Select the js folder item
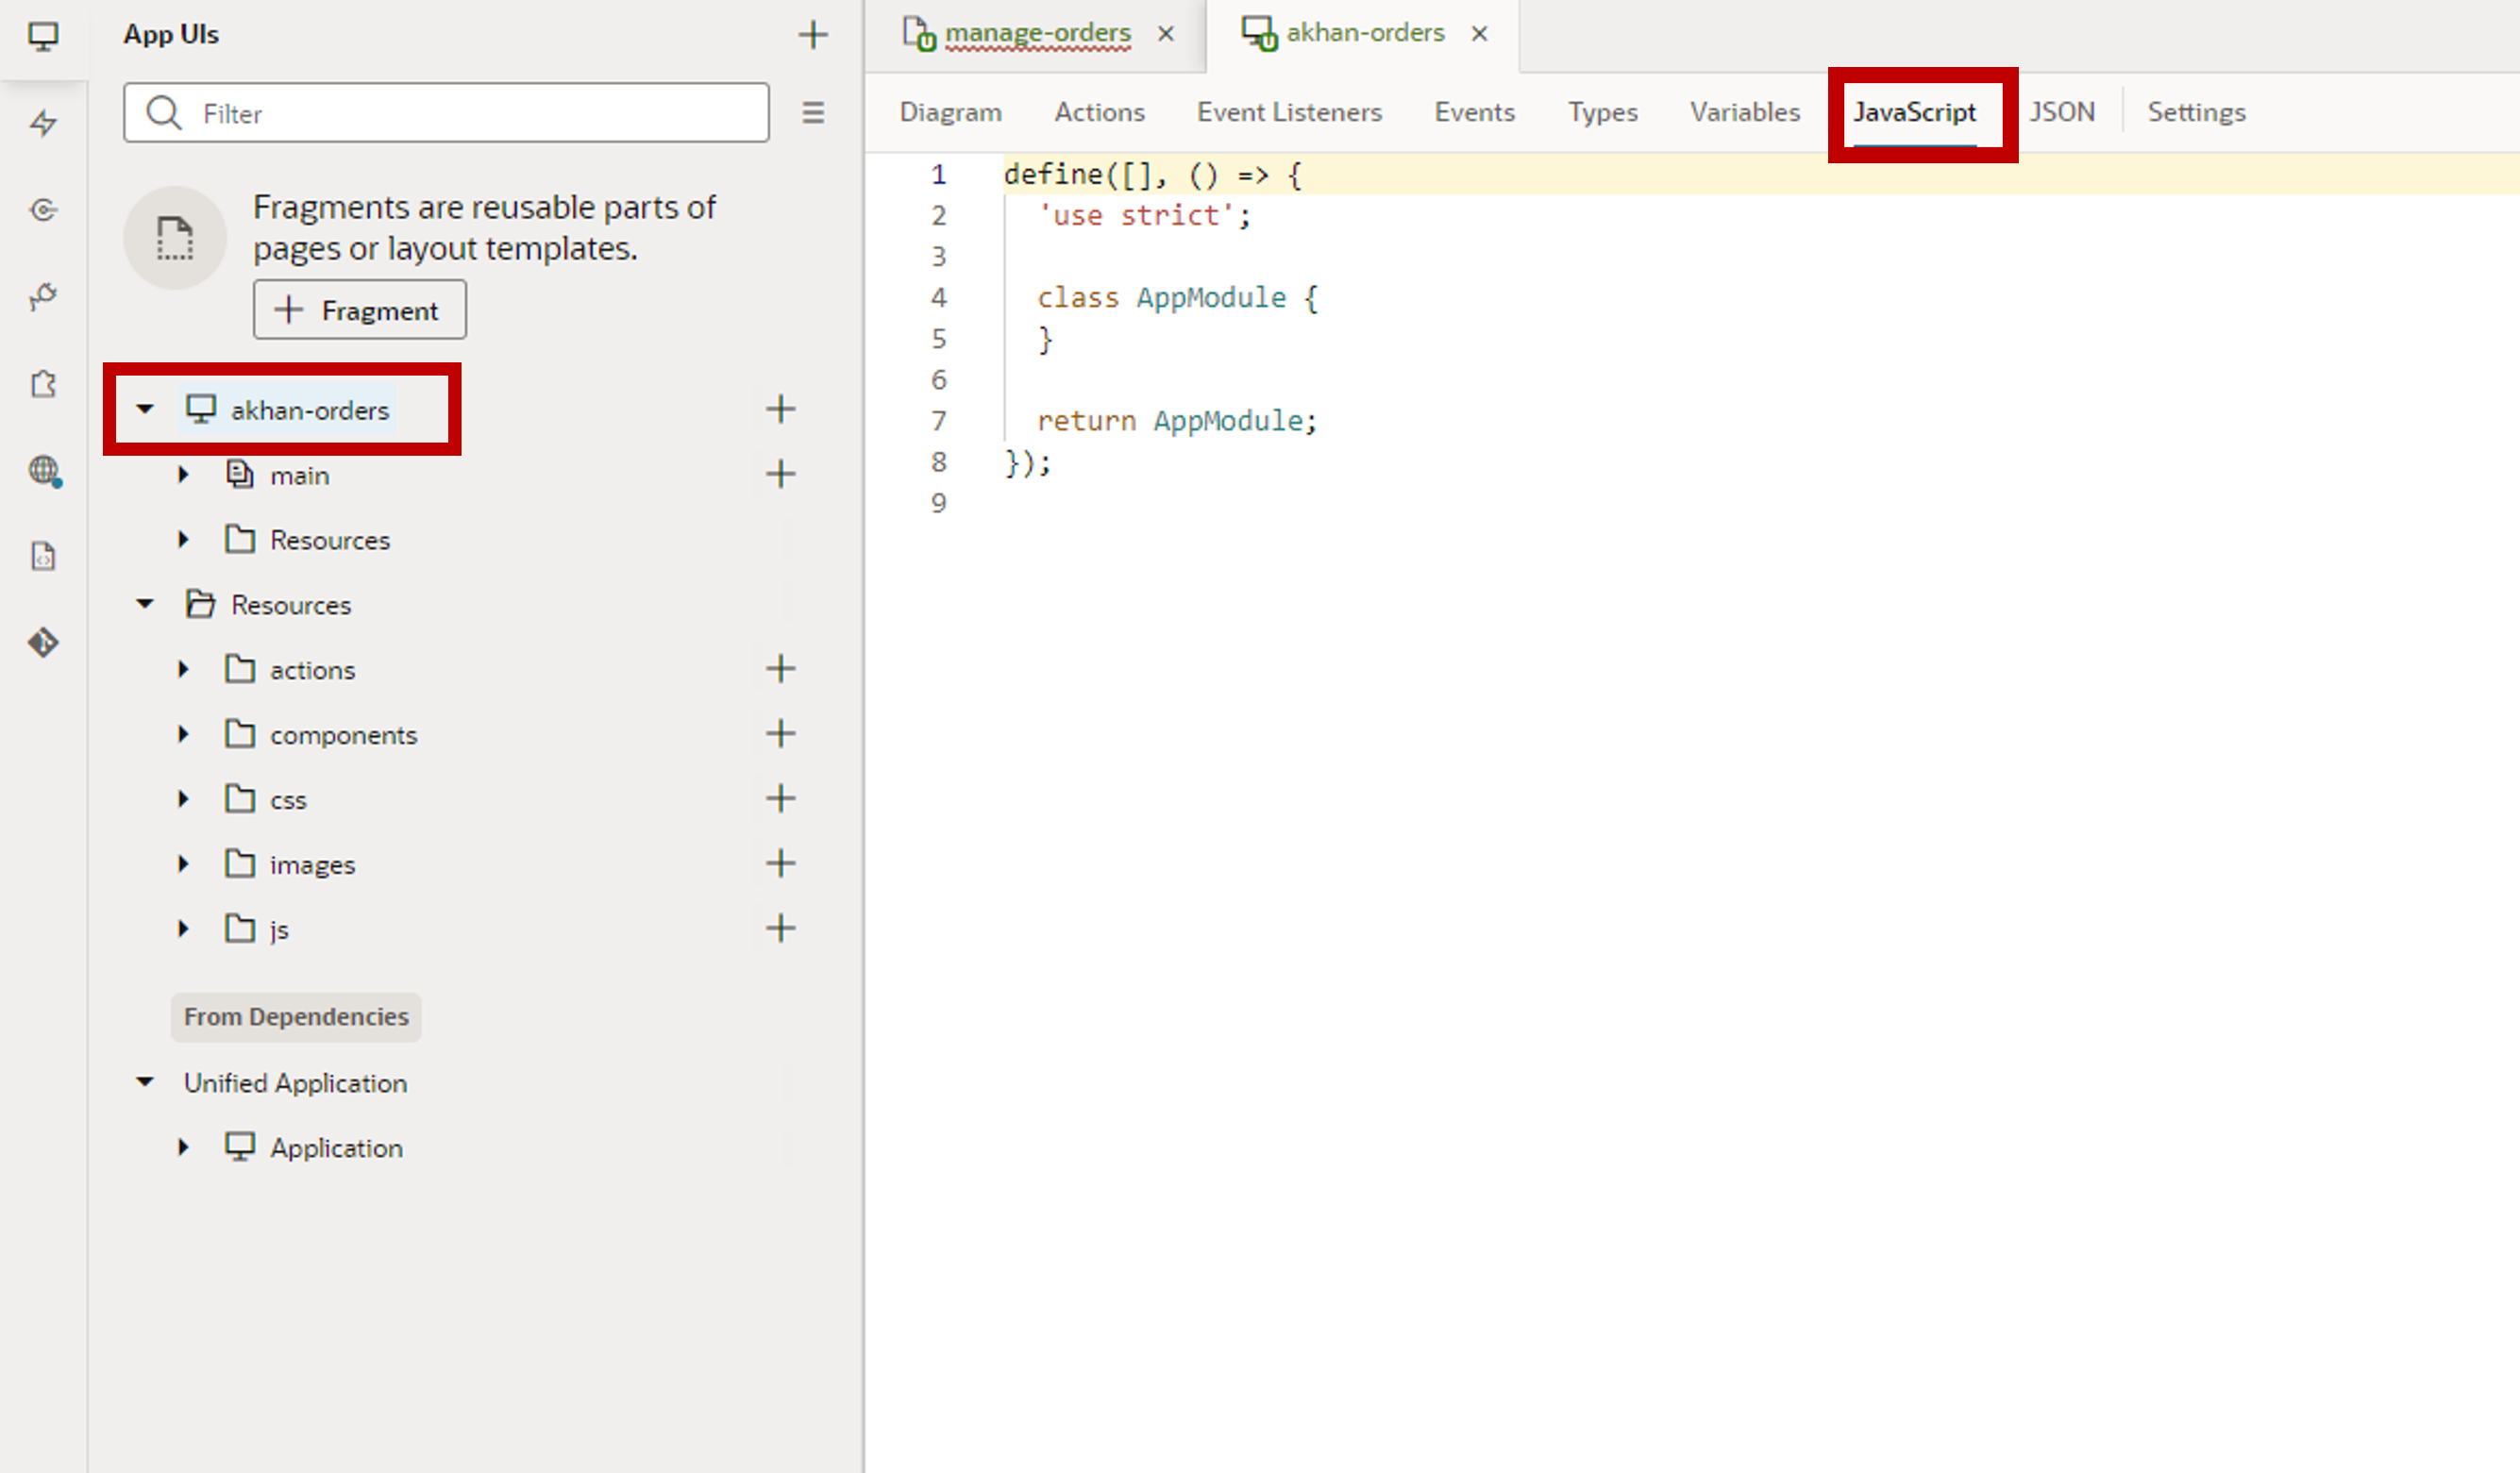This screenshot has height=1473, width=2520. click(279, 931)
